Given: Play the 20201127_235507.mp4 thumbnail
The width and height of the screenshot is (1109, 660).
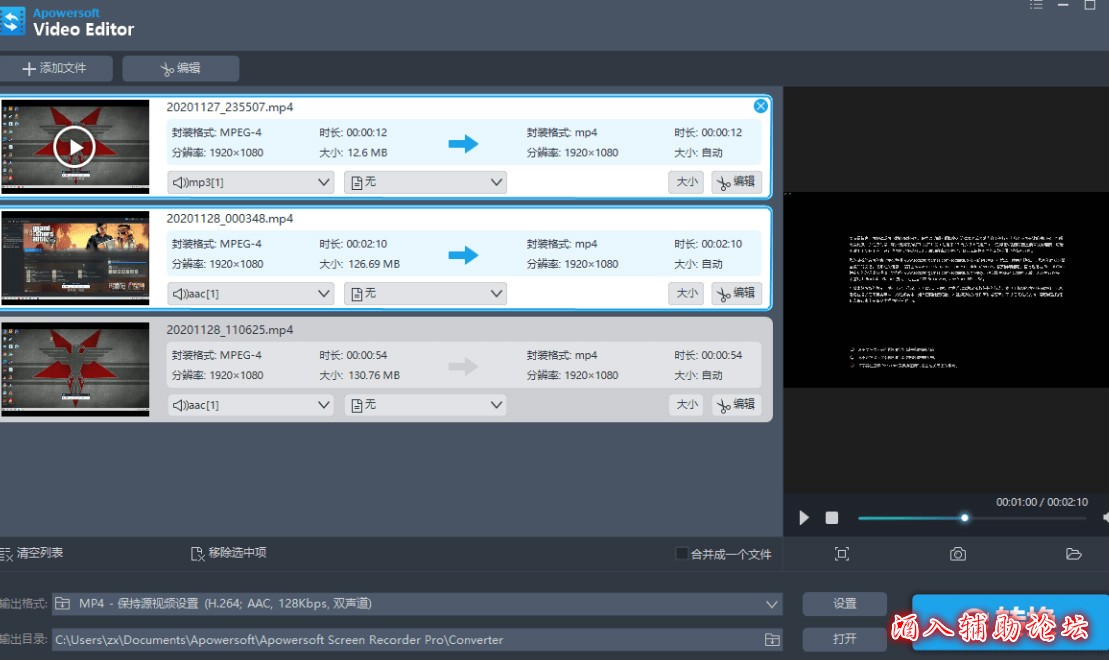Looking at the screenshot, I should tap(74, 147).
